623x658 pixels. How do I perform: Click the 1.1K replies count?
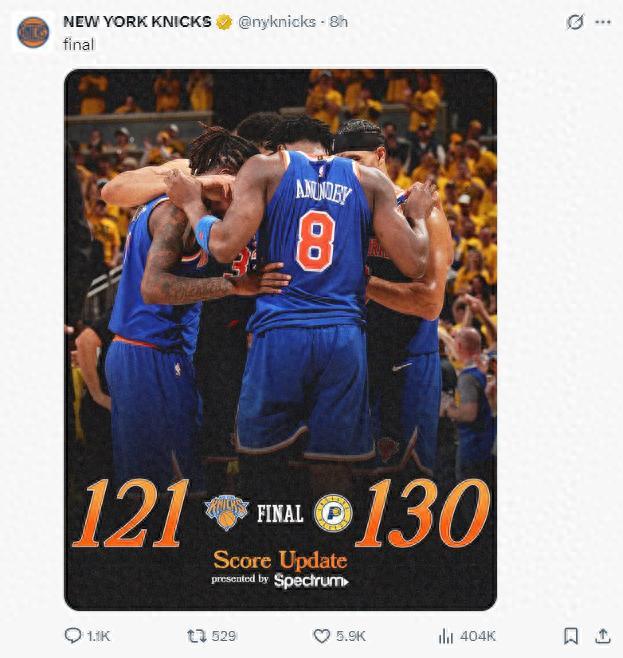pos(99,635)
